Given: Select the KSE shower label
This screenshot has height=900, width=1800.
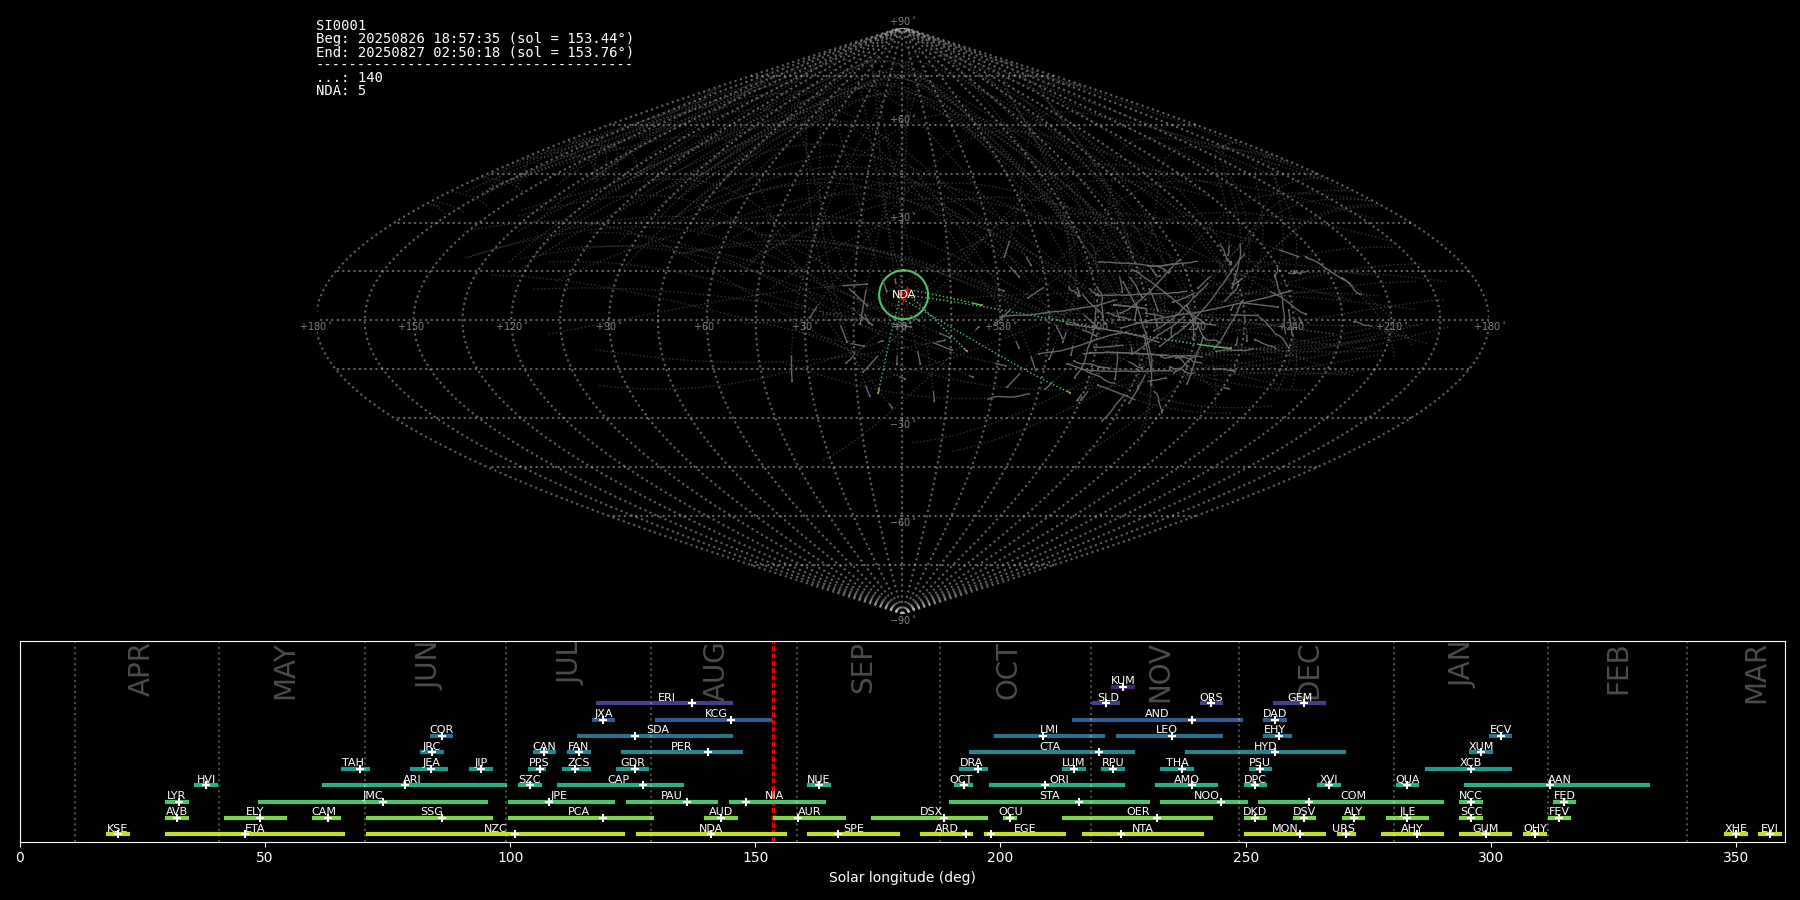Looking at the screenshot, I should 117,829.
